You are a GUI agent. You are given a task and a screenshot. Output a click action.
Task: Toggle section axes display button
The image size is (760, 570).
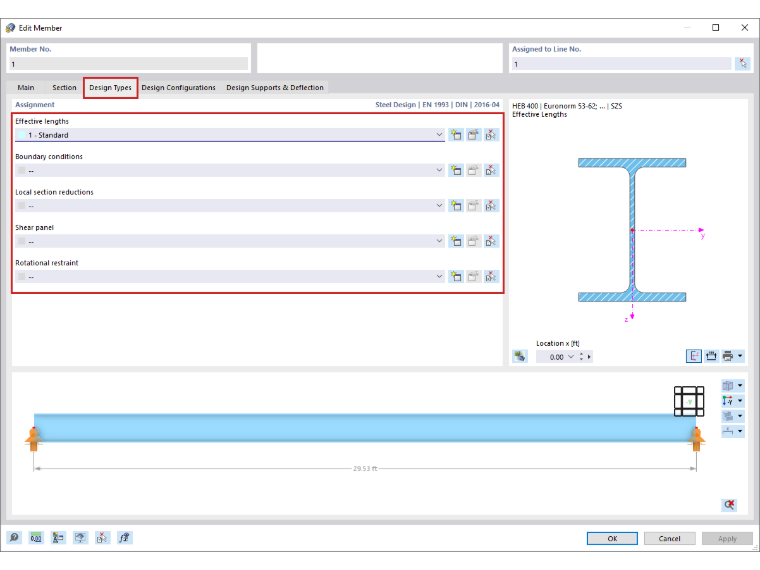[x=694, y=356]
